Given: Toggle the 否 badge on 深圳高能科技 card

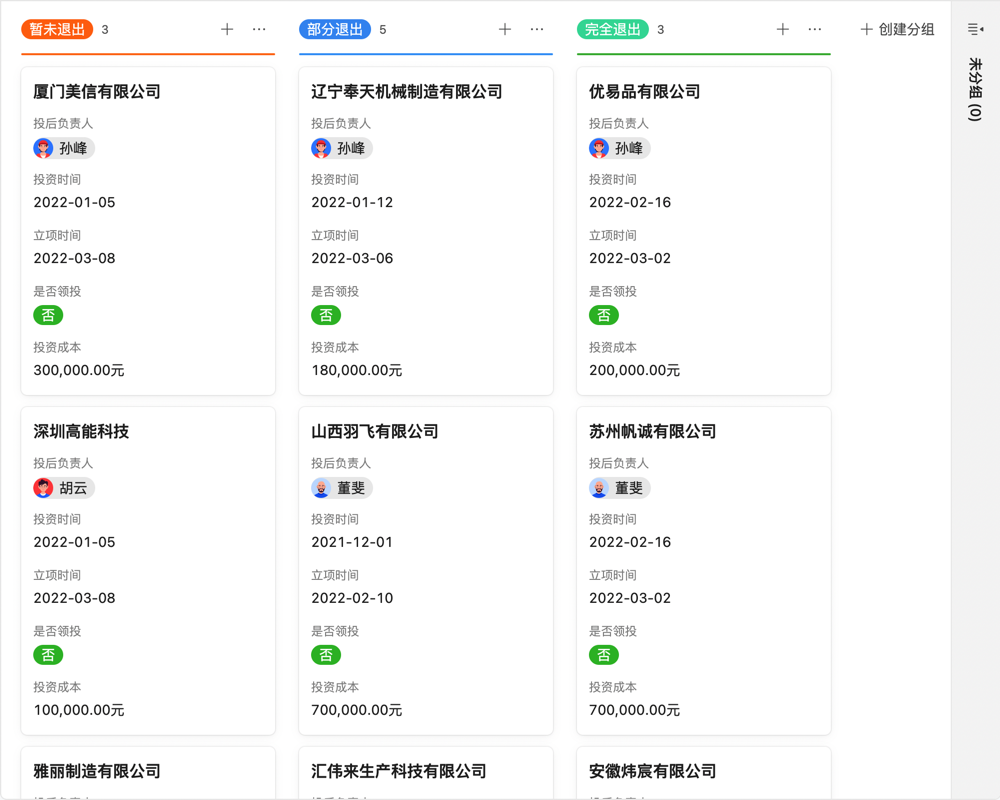Looking at the screenshot, I should (x=48, y=655).
